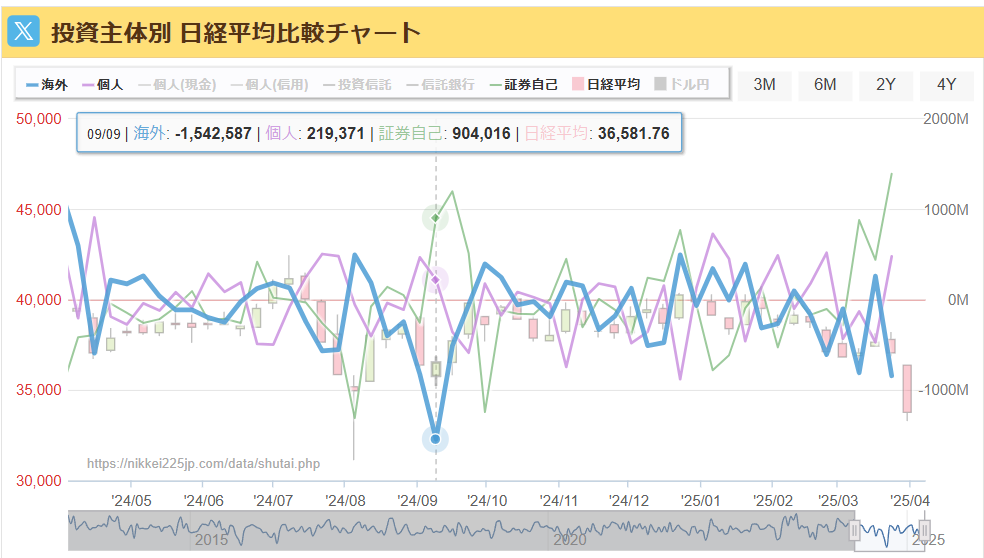984x558 pixels.
Task: Toggle the 証券自己 legend series
Action: [x=523, y=85]
